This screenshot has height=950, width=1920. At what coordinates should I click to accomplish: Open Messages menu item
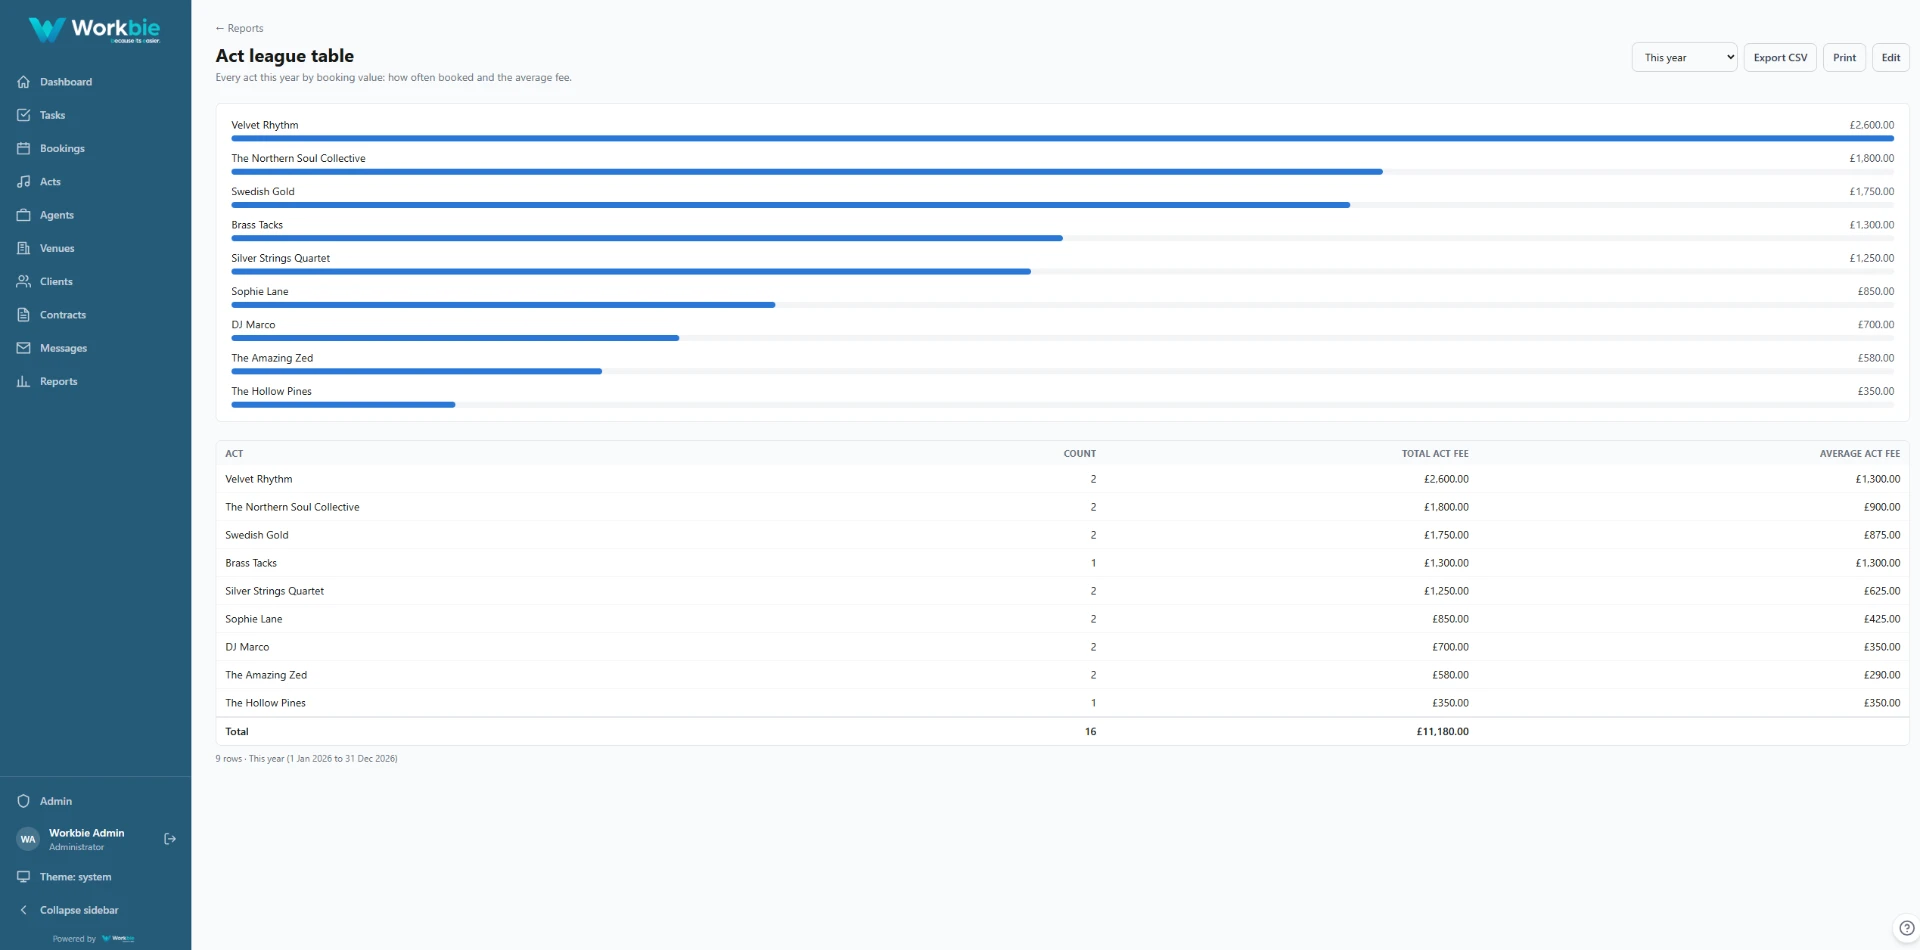[x=63, y=348]
